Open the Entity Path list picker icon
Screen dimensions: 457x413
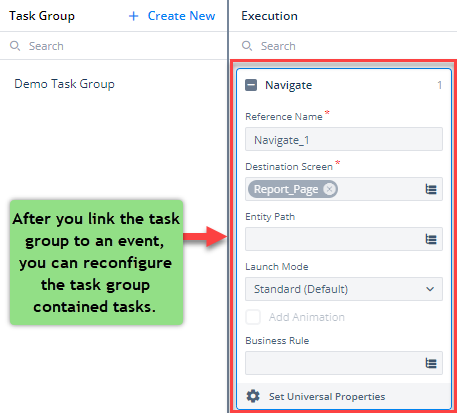(431, 239)
